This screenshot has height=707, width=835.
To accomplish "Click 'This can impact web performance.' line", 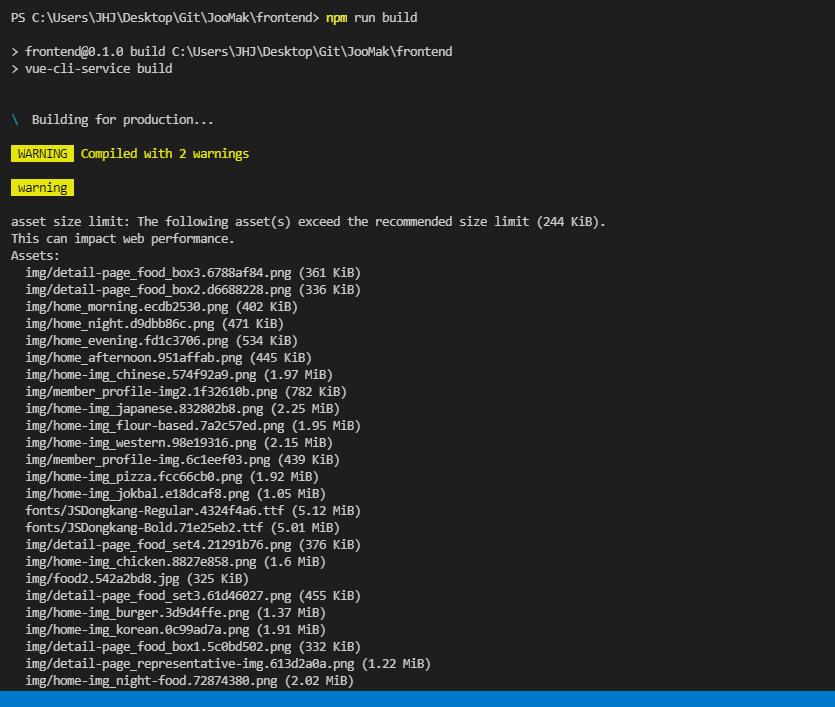I will tap(122, 239).
